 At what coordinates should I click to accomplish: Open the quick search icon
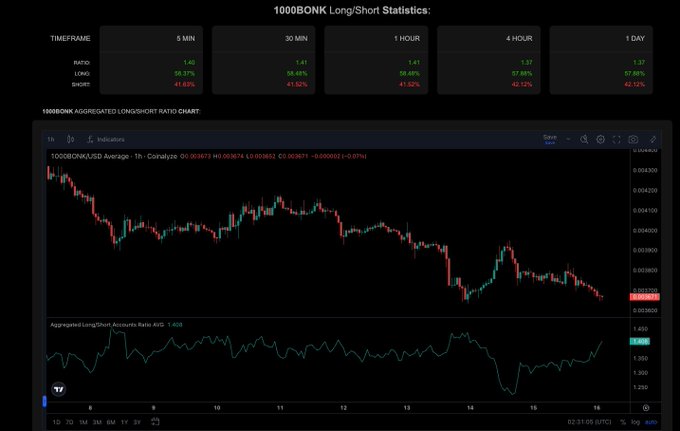[x=584, y=139]
